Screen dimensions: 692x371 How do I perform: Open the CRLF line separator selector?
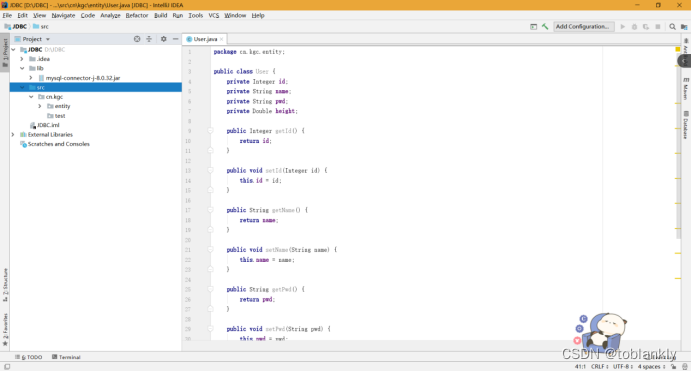(600, 366)
